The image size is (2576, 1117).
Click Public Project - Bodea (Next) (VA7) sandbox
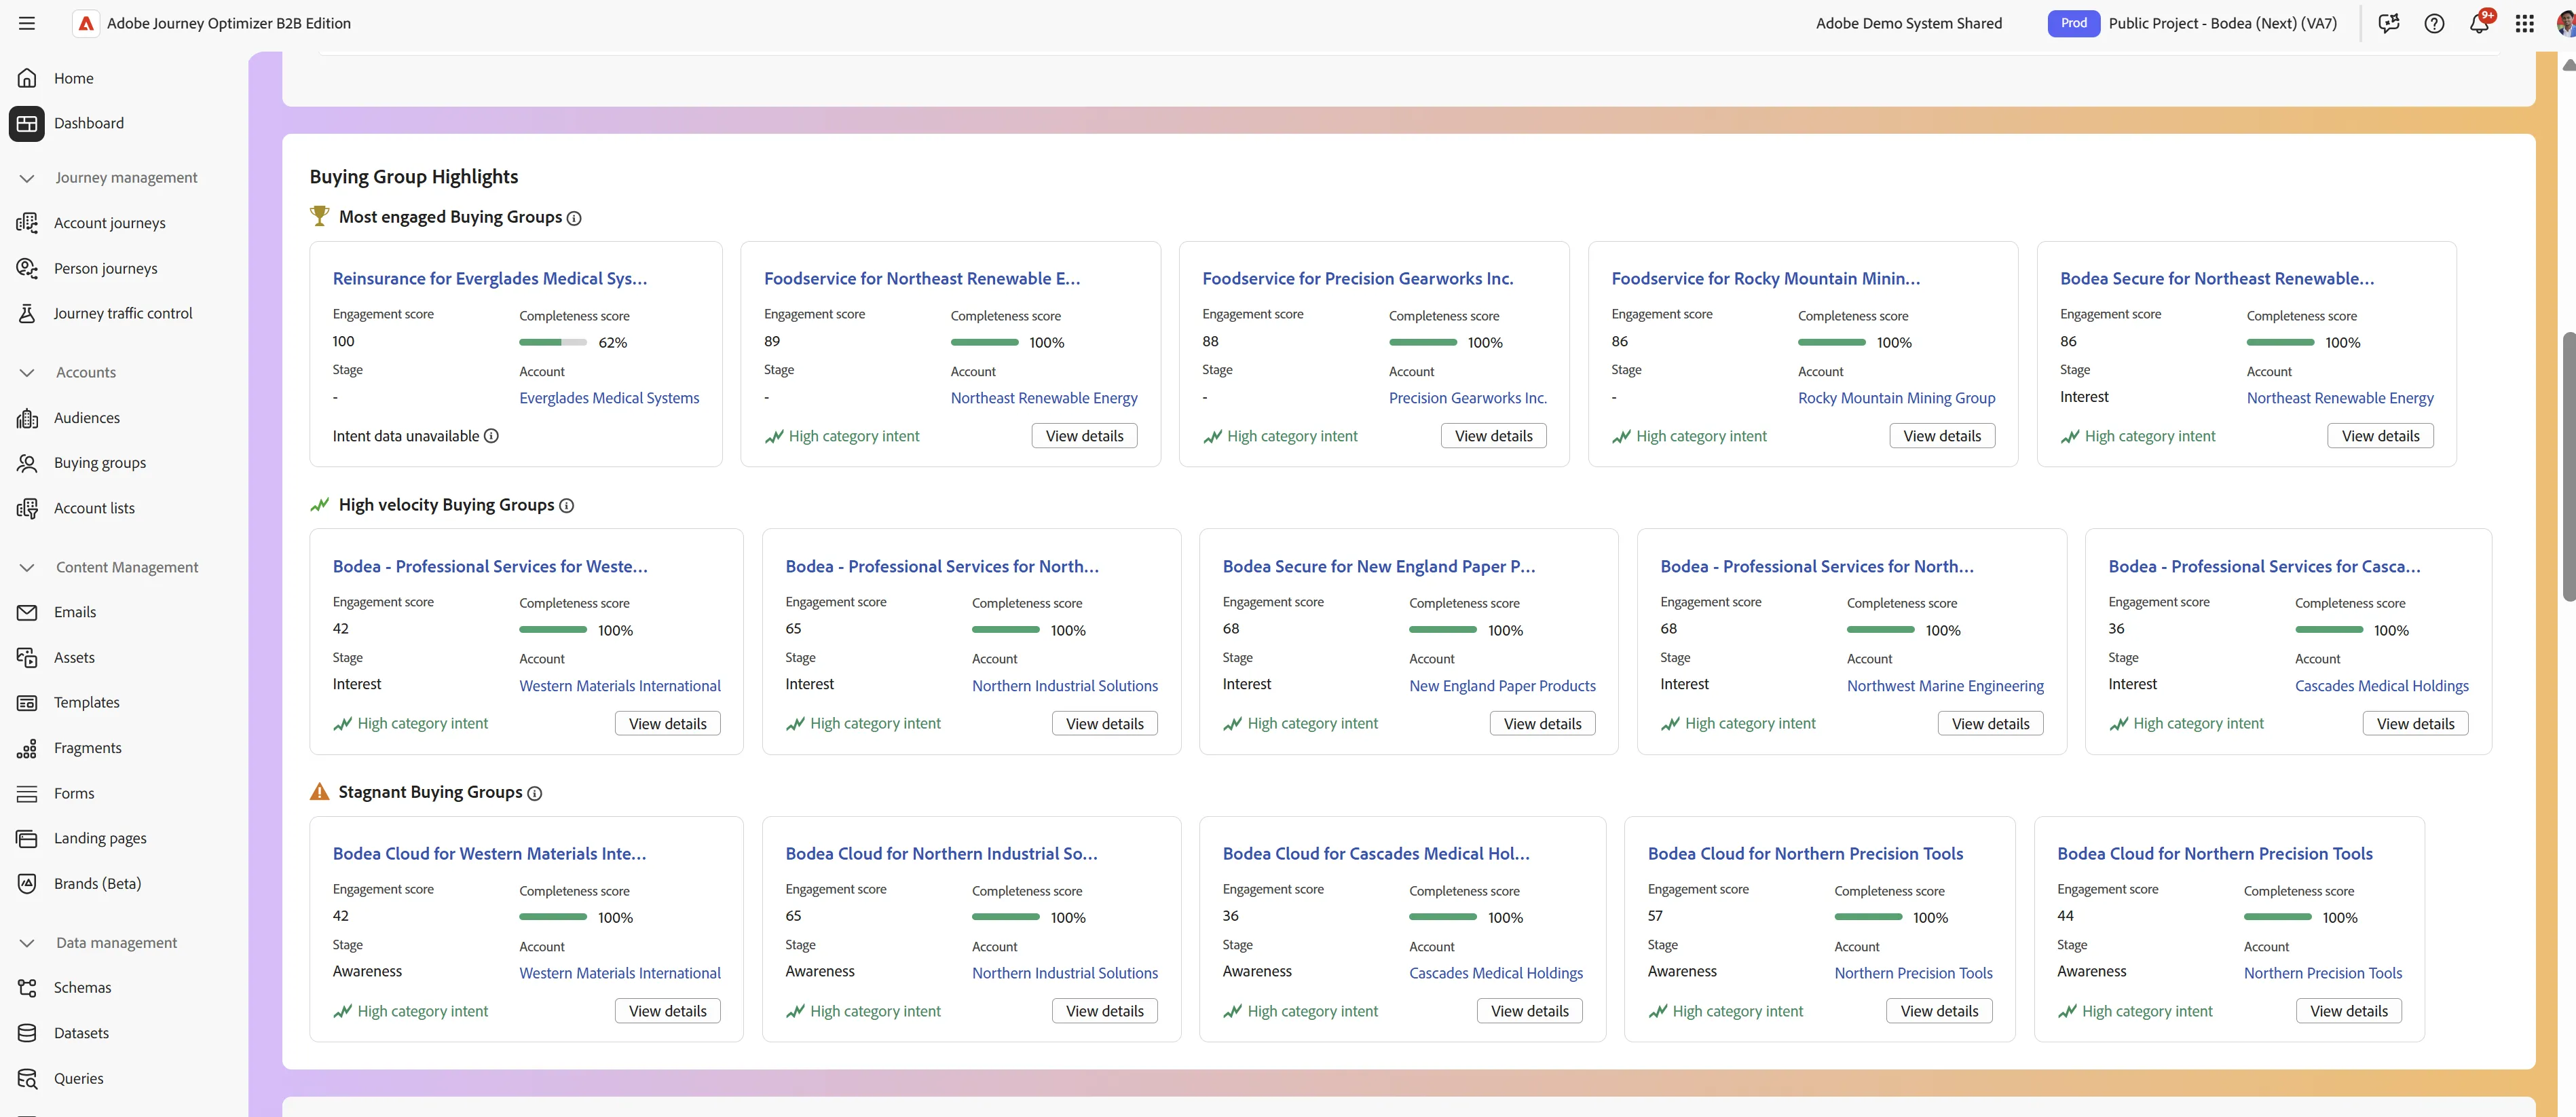tap(2222, 23)
